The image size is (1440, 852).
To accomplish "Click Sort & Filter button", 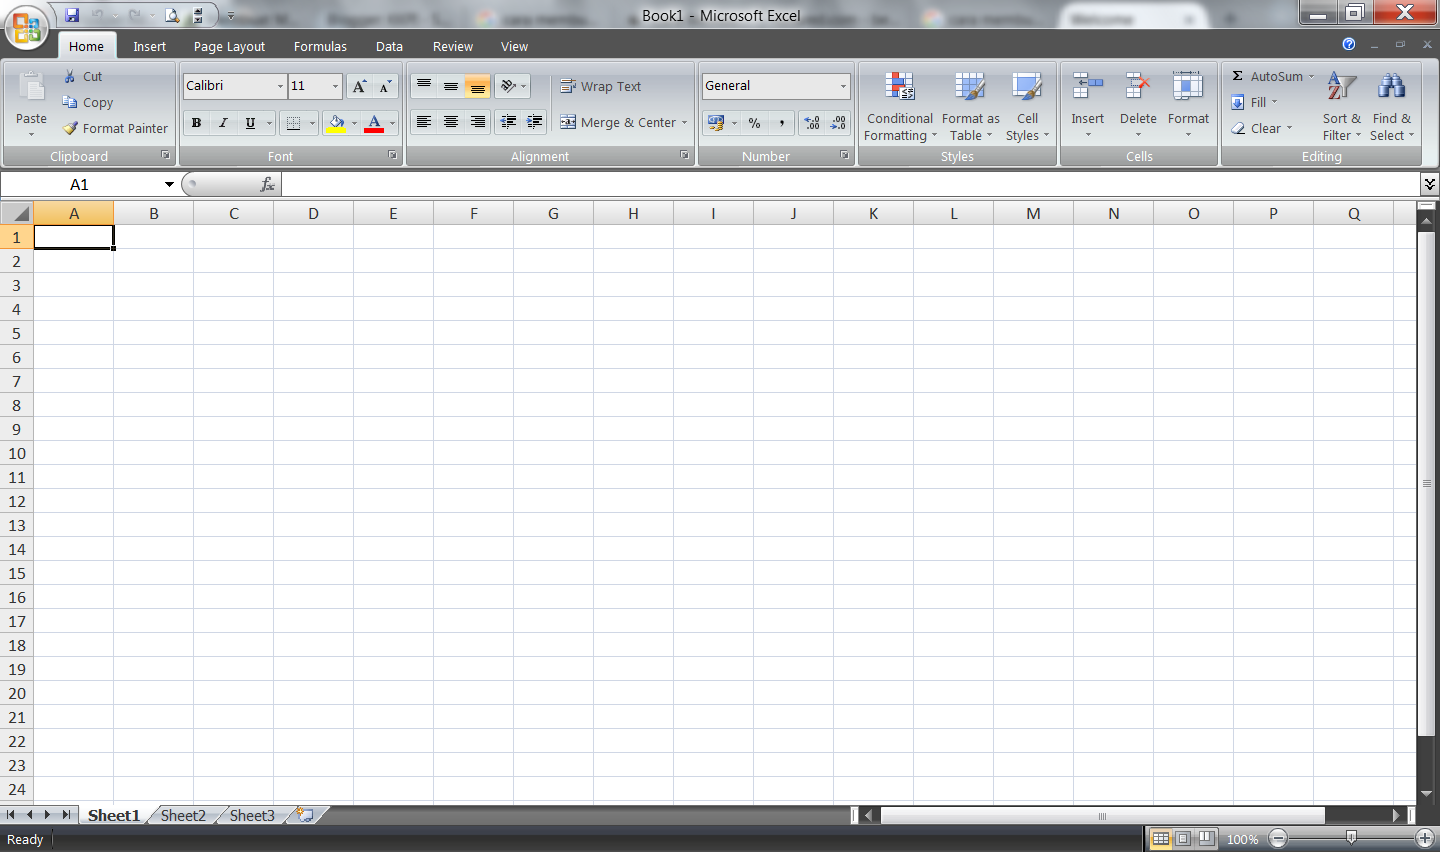I will pyautogui.click(x=1342, y=106).
